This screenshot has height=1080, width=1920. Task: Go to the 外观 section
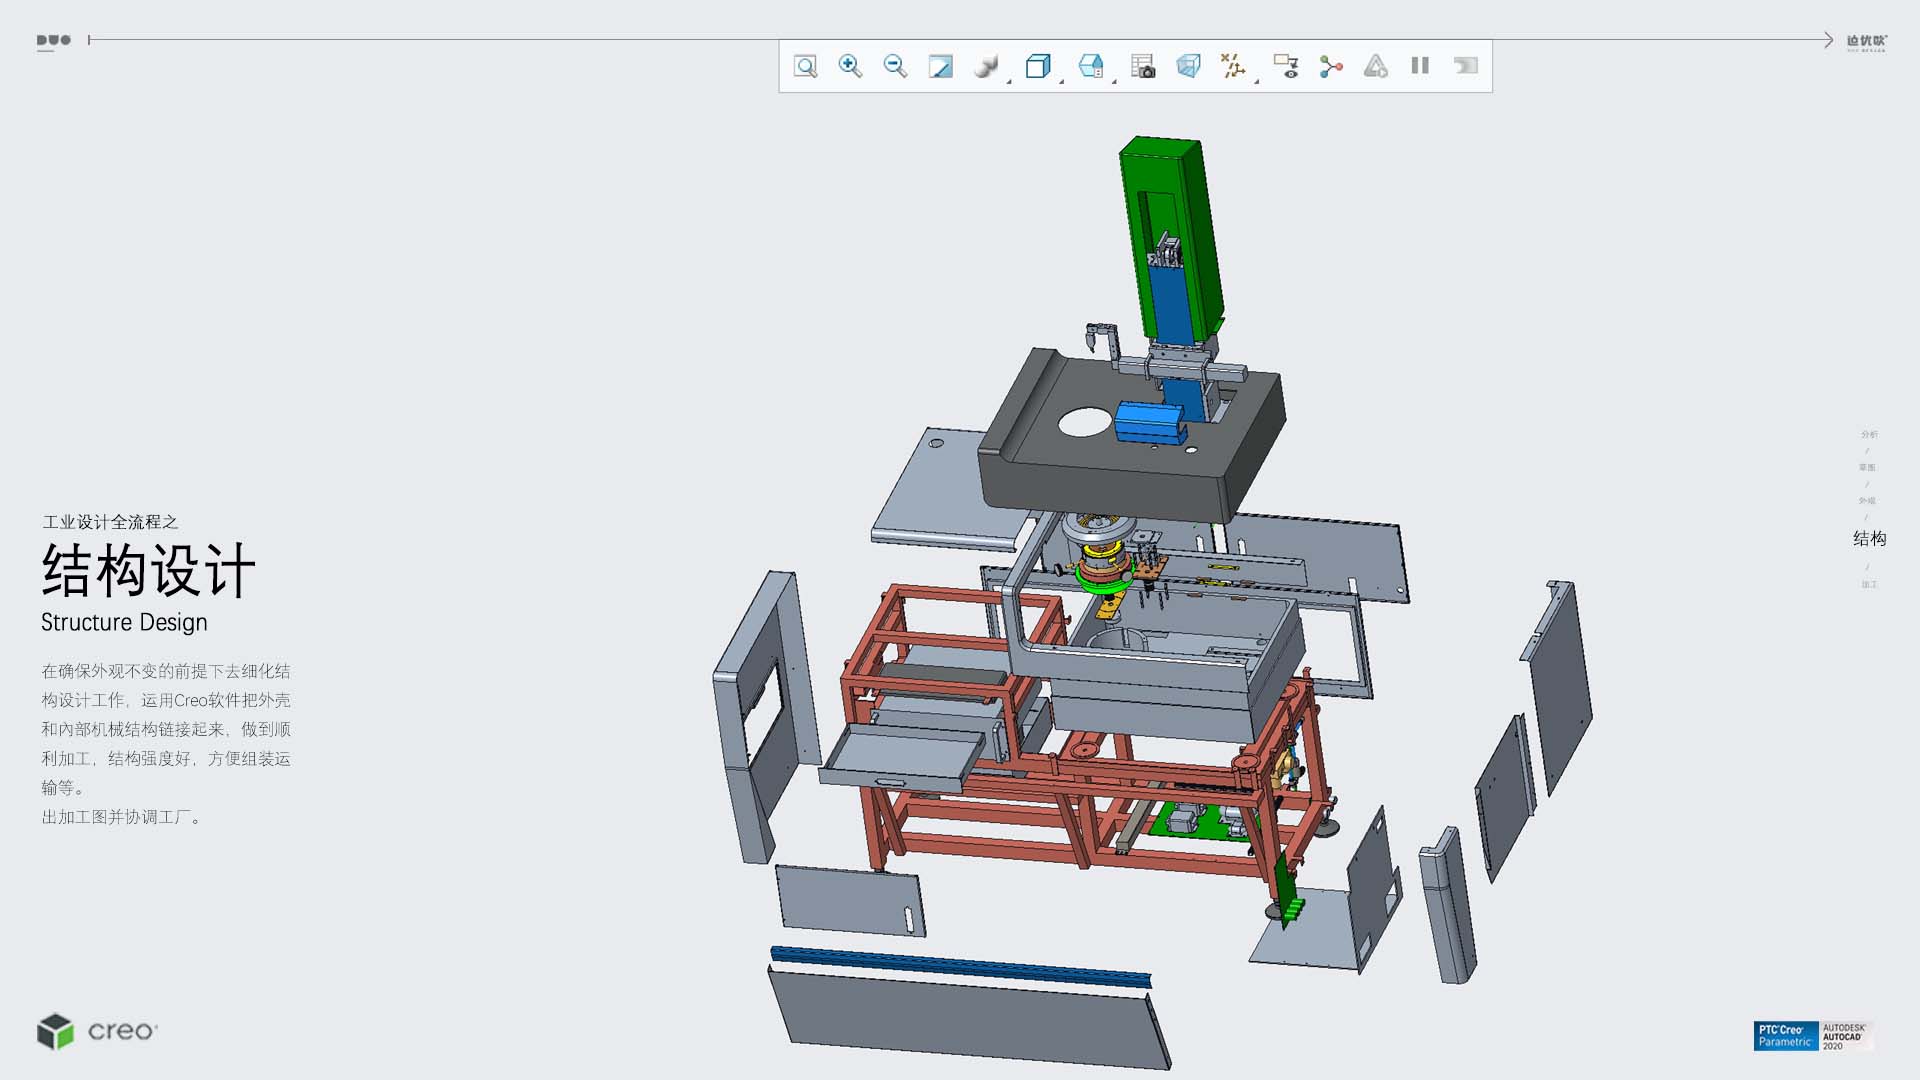[x=1867, y=500]
